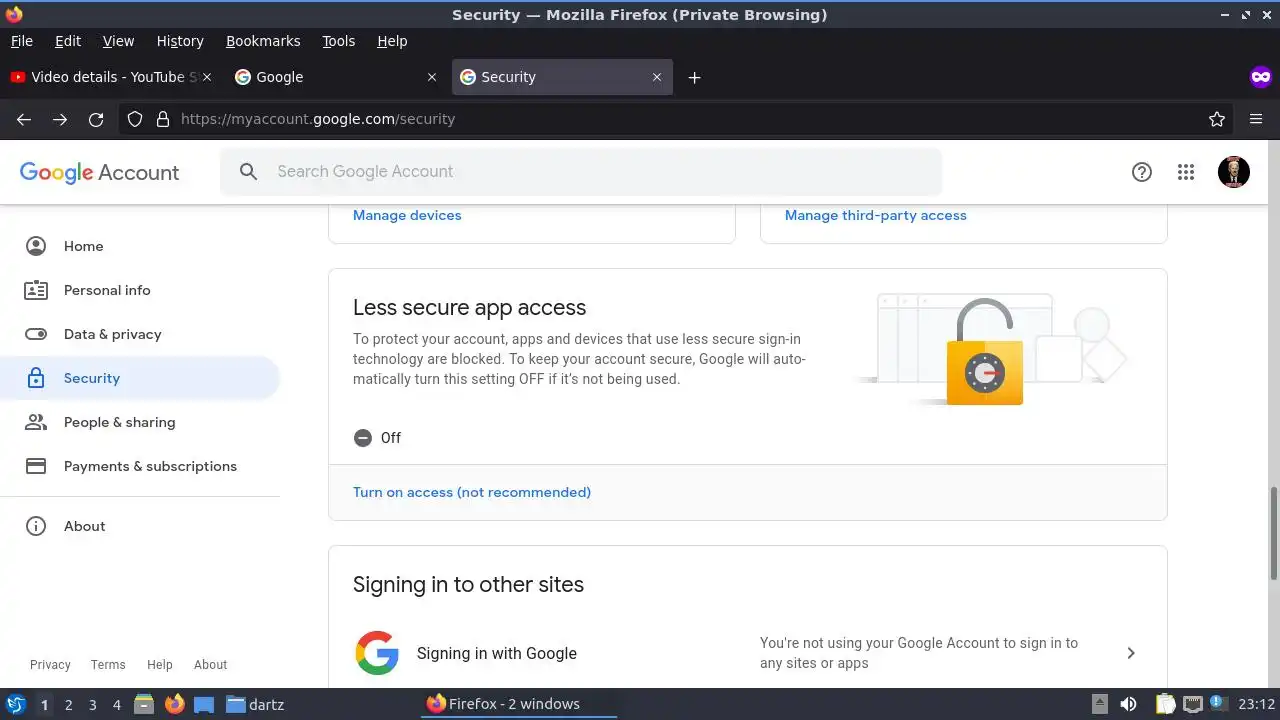Open the Edit menu

point(68,41)
